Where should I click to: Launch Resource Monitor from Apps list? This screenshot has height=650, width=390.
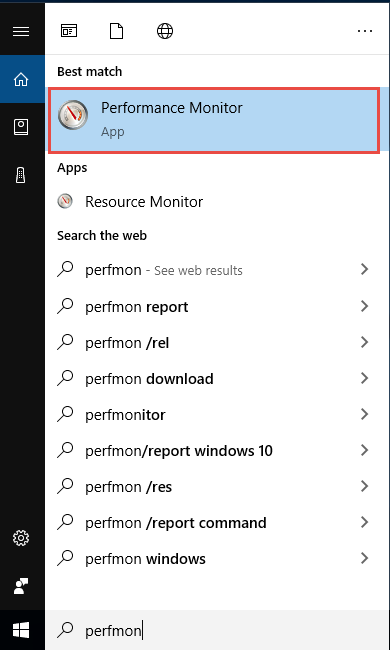click(x=217, y=201)
